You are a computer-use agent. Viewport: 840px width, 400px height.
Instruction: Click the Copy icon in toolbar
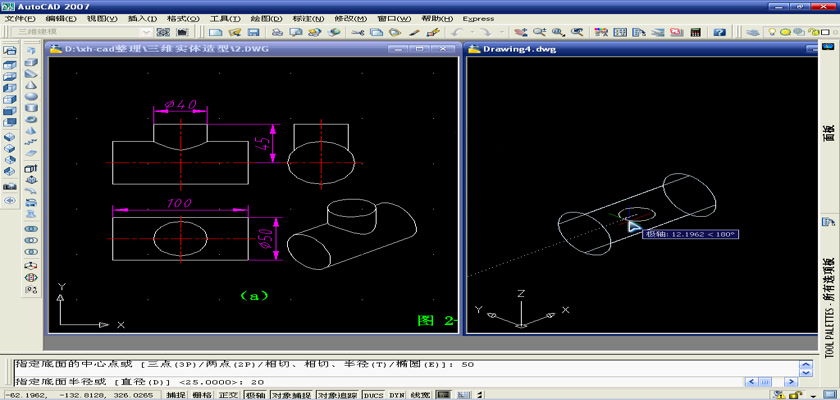point(376,32)
